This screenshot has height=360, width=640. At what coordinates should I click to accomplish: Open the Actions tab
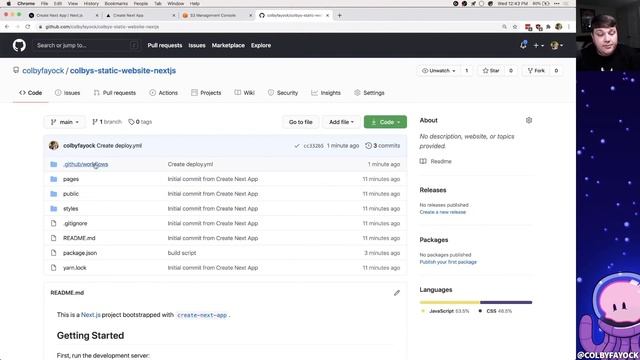tap(163, 93)
